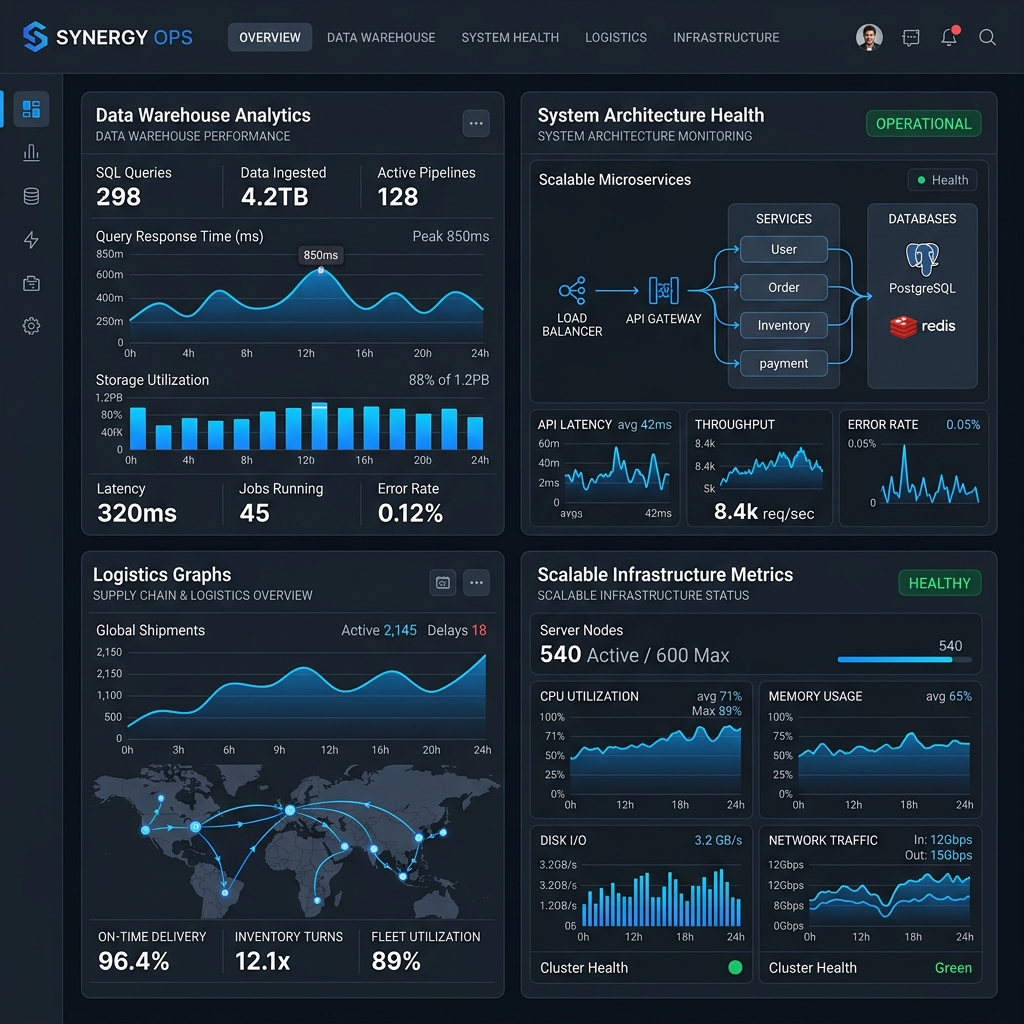Screen dimensions: 1024x1024
Task: Select the Overview tab
Action: [x=270, y=37]
